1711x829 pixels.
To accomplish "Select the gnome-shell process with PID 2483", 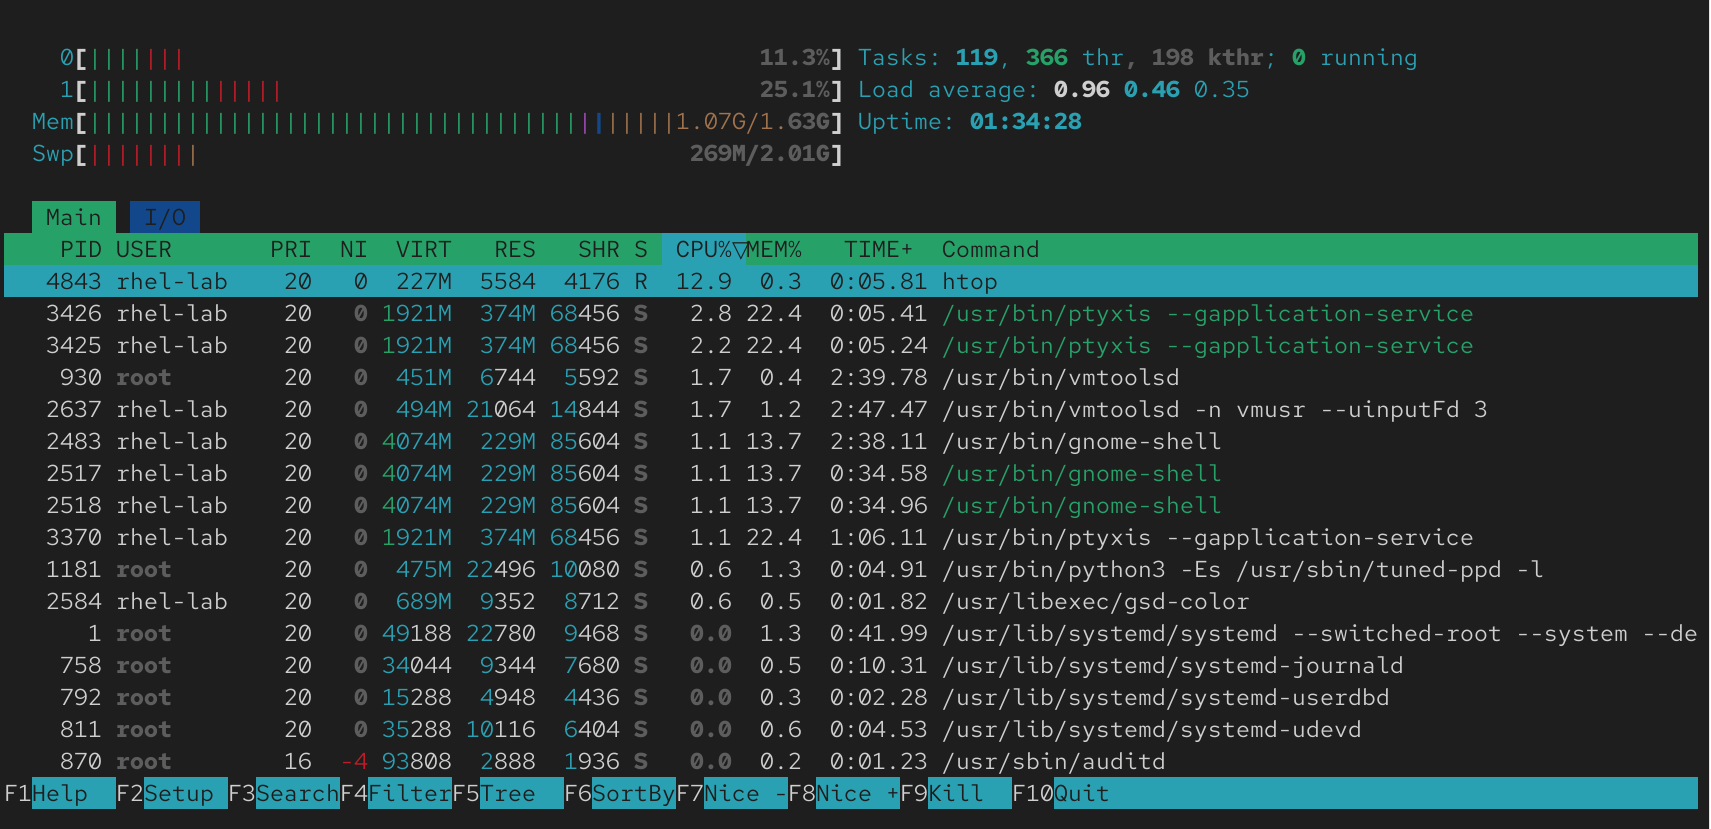I will click(x=851, y=441).
